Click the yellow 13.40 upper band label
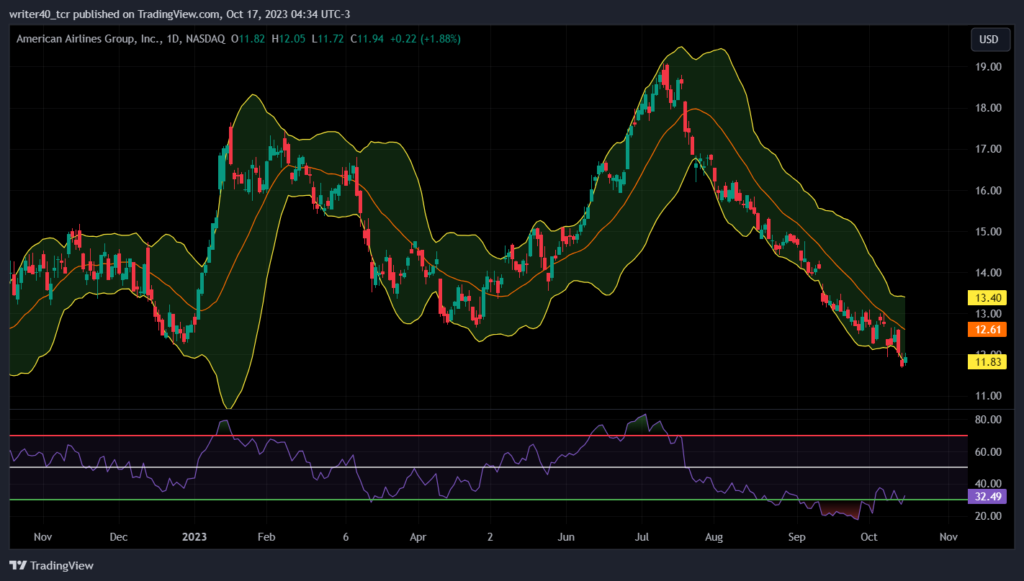The image size is (1024, 581). tap(987, 298)
